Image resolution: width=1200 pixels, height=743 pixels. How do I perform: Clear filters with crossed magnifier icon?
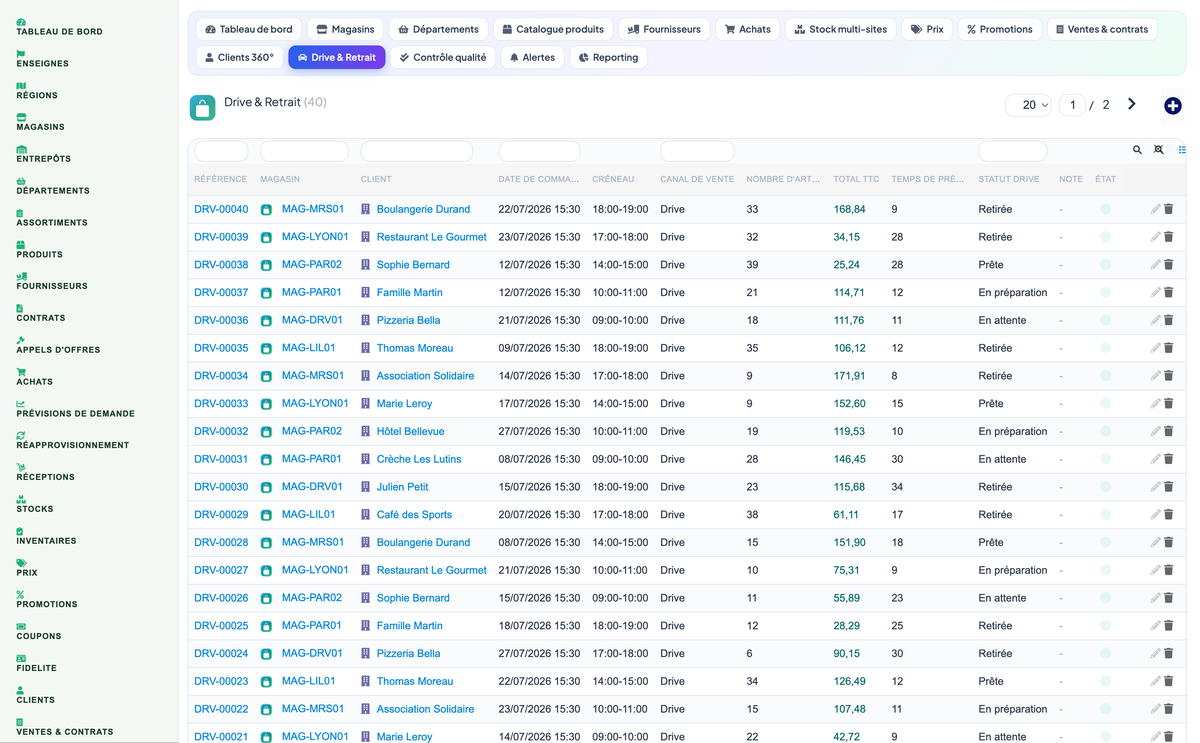(1159, 150)
